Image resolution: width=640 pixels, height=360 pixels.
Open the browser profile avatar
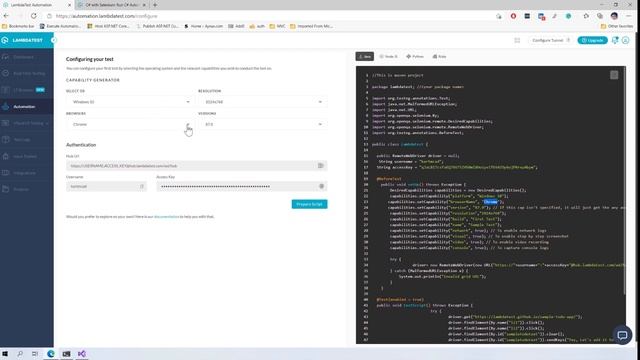tap(614, 16)
